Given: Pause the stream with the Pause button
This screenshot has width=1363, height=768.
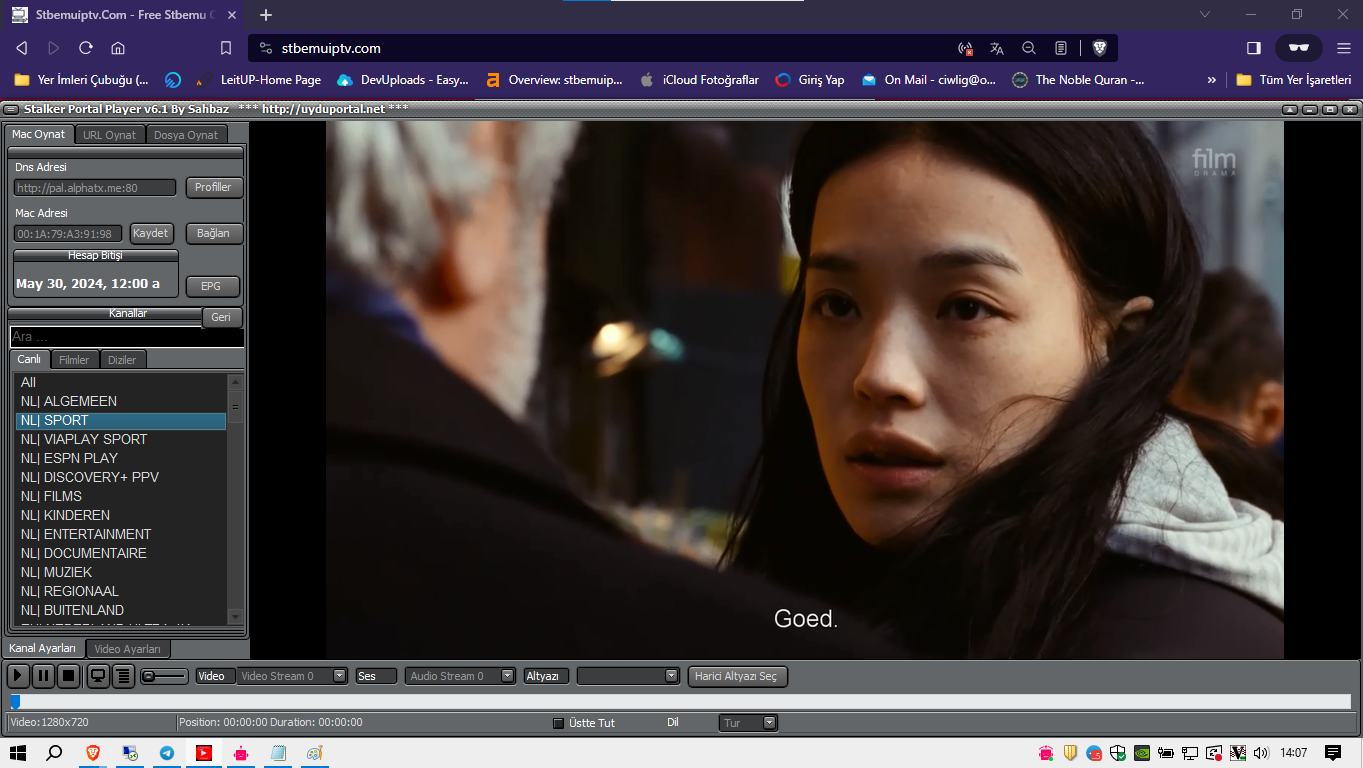Looking at the screenshot, I should click(x=43, y=676).
